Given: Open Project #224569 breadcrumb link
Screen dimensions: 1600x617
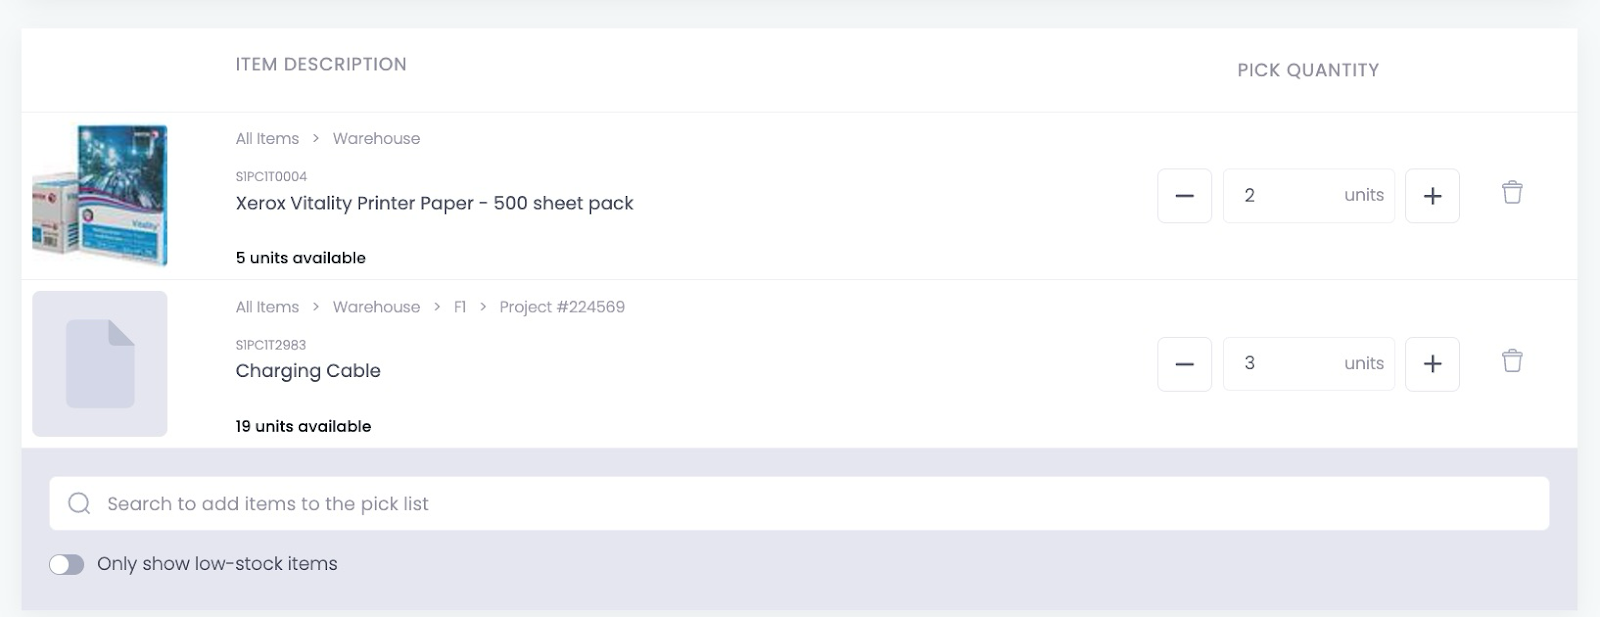Looking at the screenshot, I should [562, 306].
